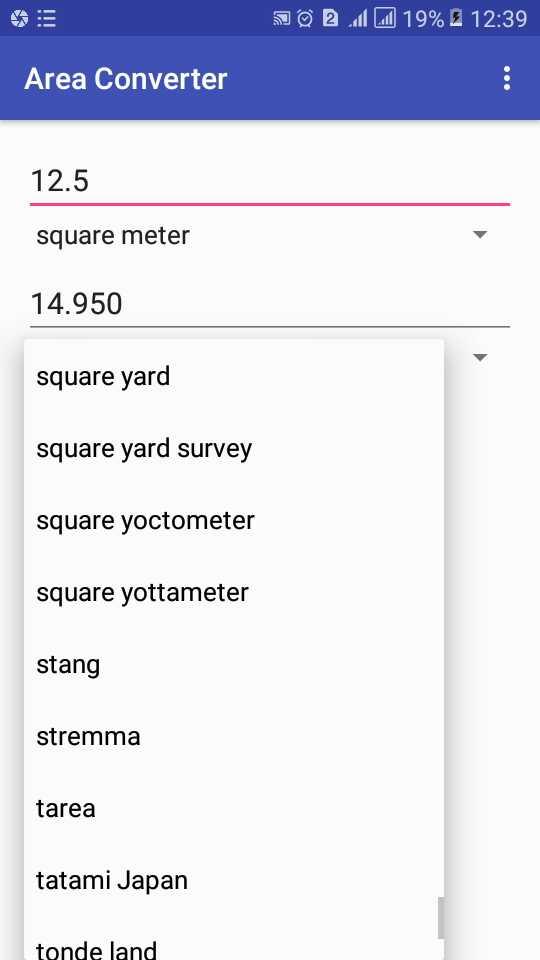The height and width of the screenshot is (960, 540).
Task: Tap the cast icon in status bar
Action: pos(282,19)
